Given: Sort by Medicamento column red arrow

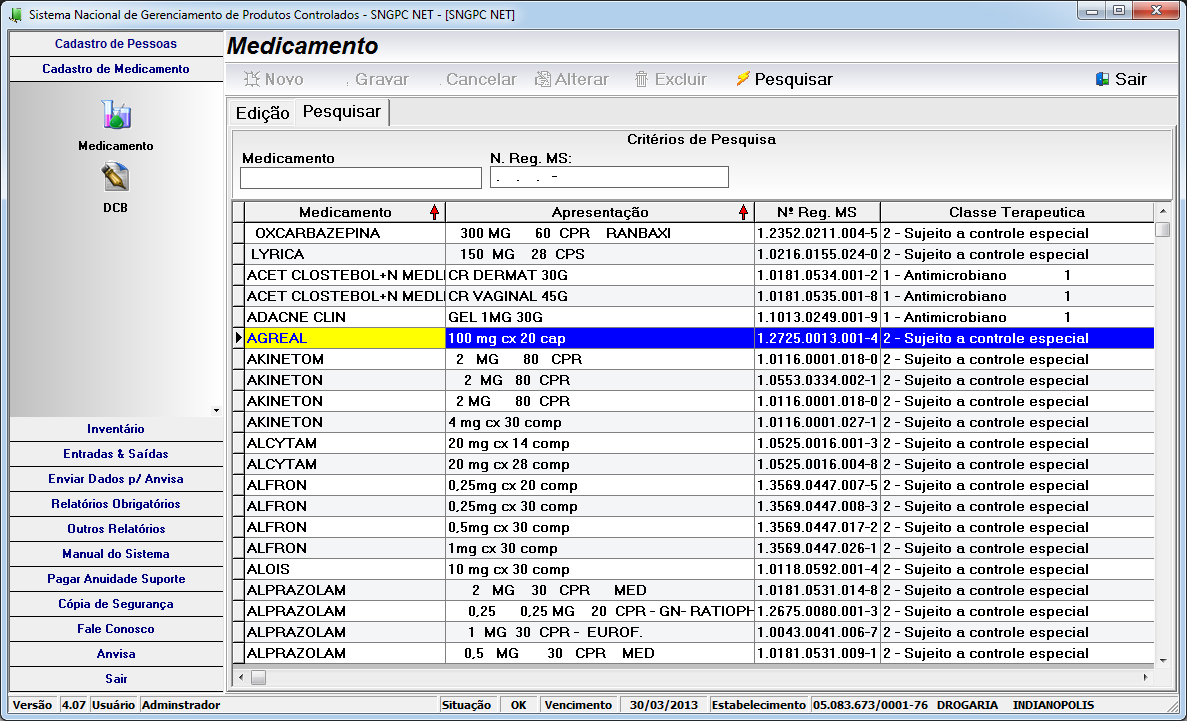Looking at the screenshot, I should coord(435,212).
